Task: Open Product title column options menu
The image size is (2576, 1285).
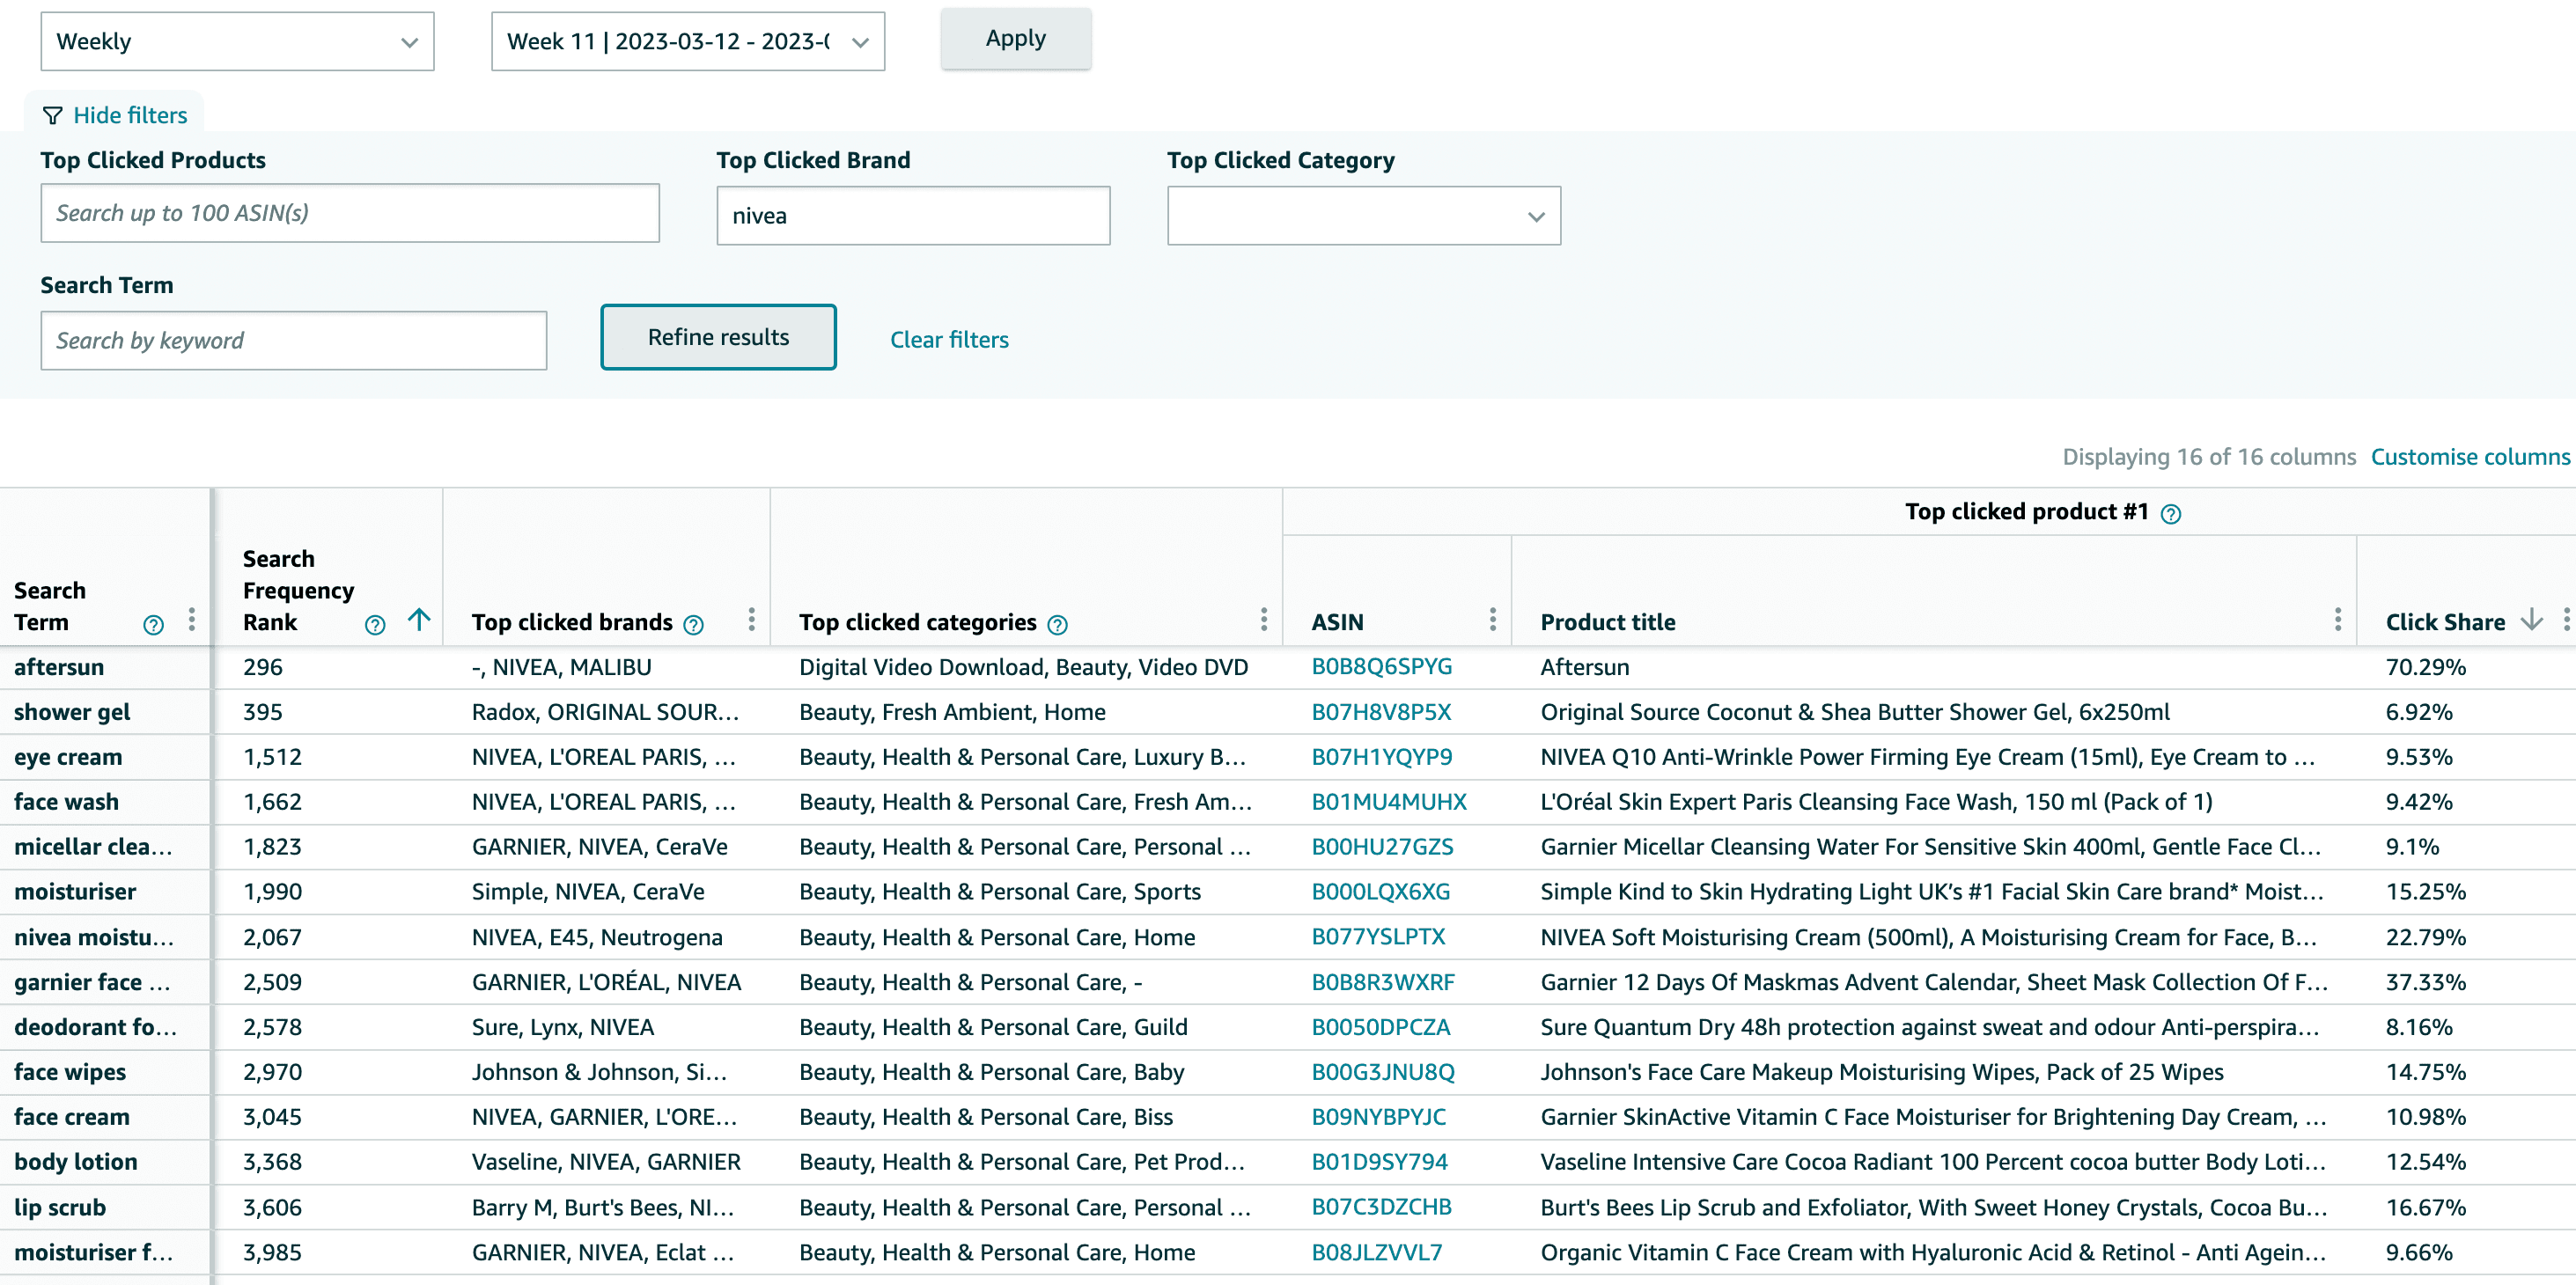Action: (2337, 620)
